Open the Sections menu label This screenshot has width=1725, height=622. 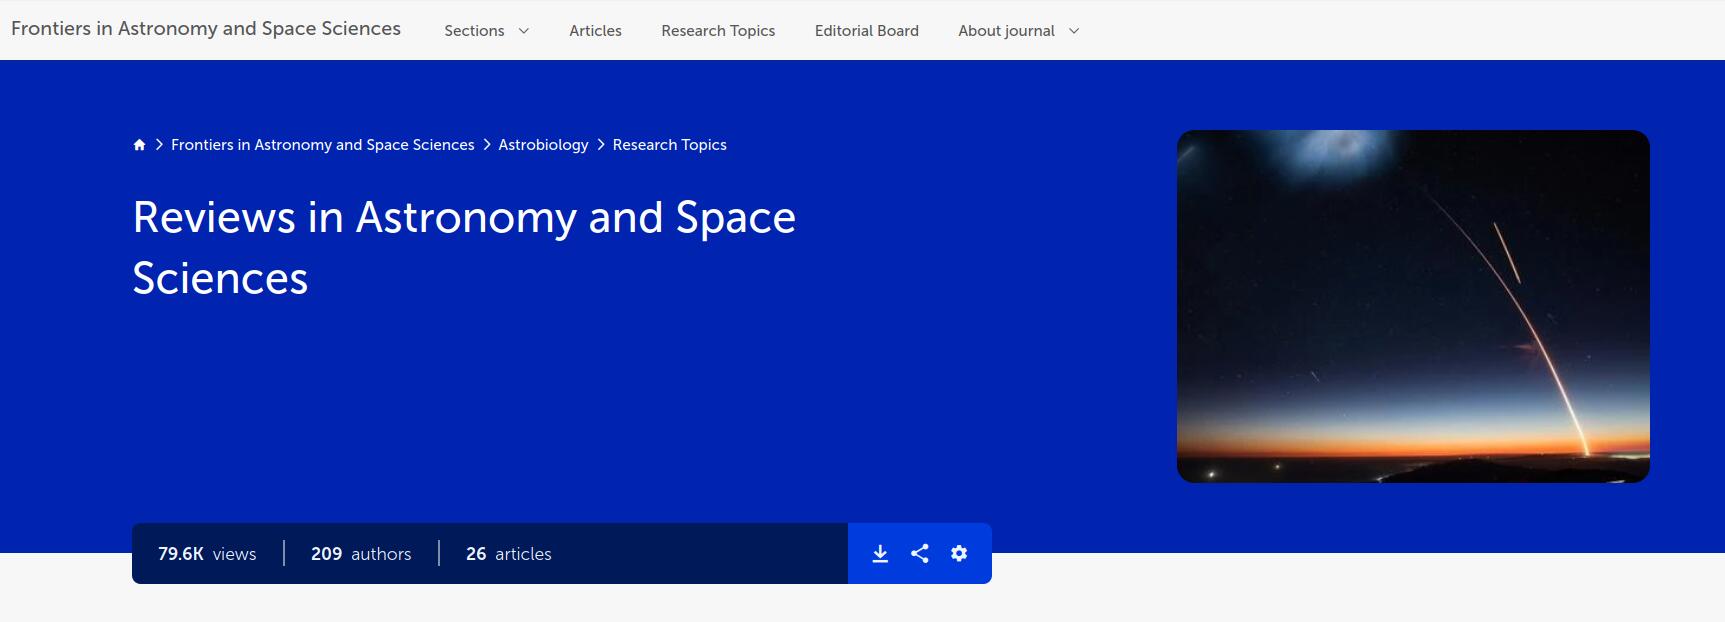click(x=474, y=31)
